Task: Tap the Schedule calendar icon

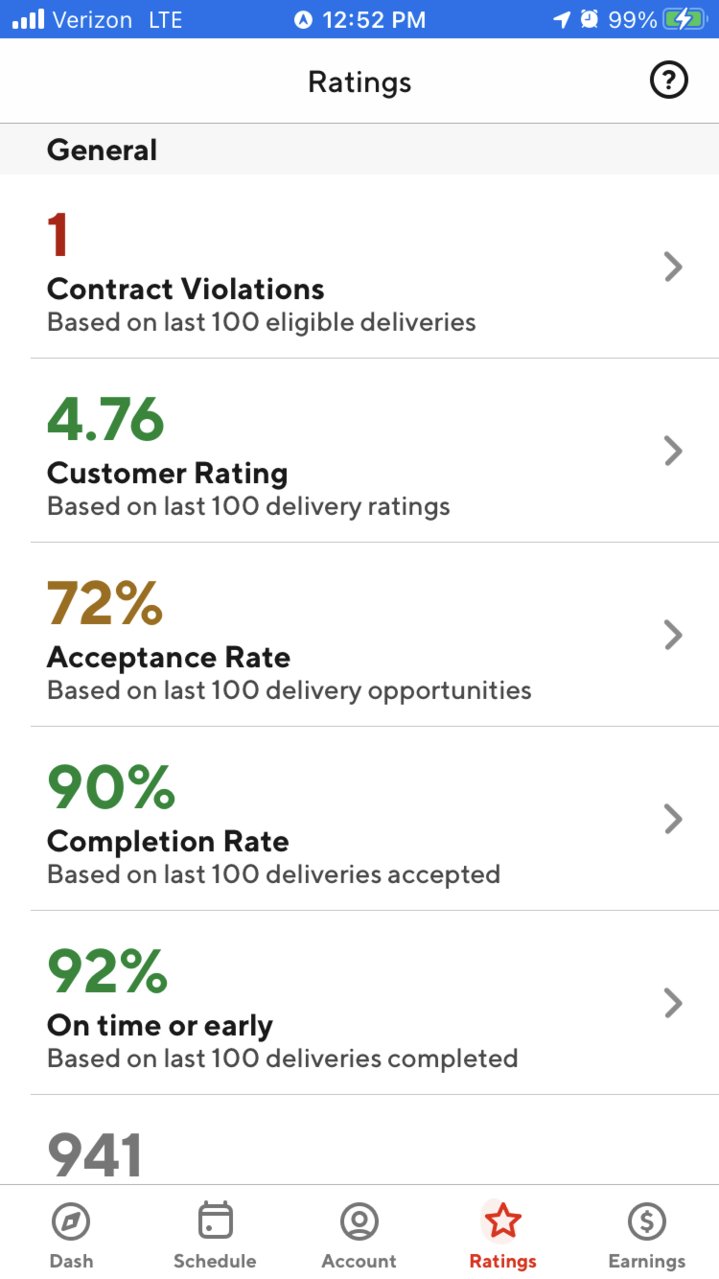Action: tap(215, 1221)
